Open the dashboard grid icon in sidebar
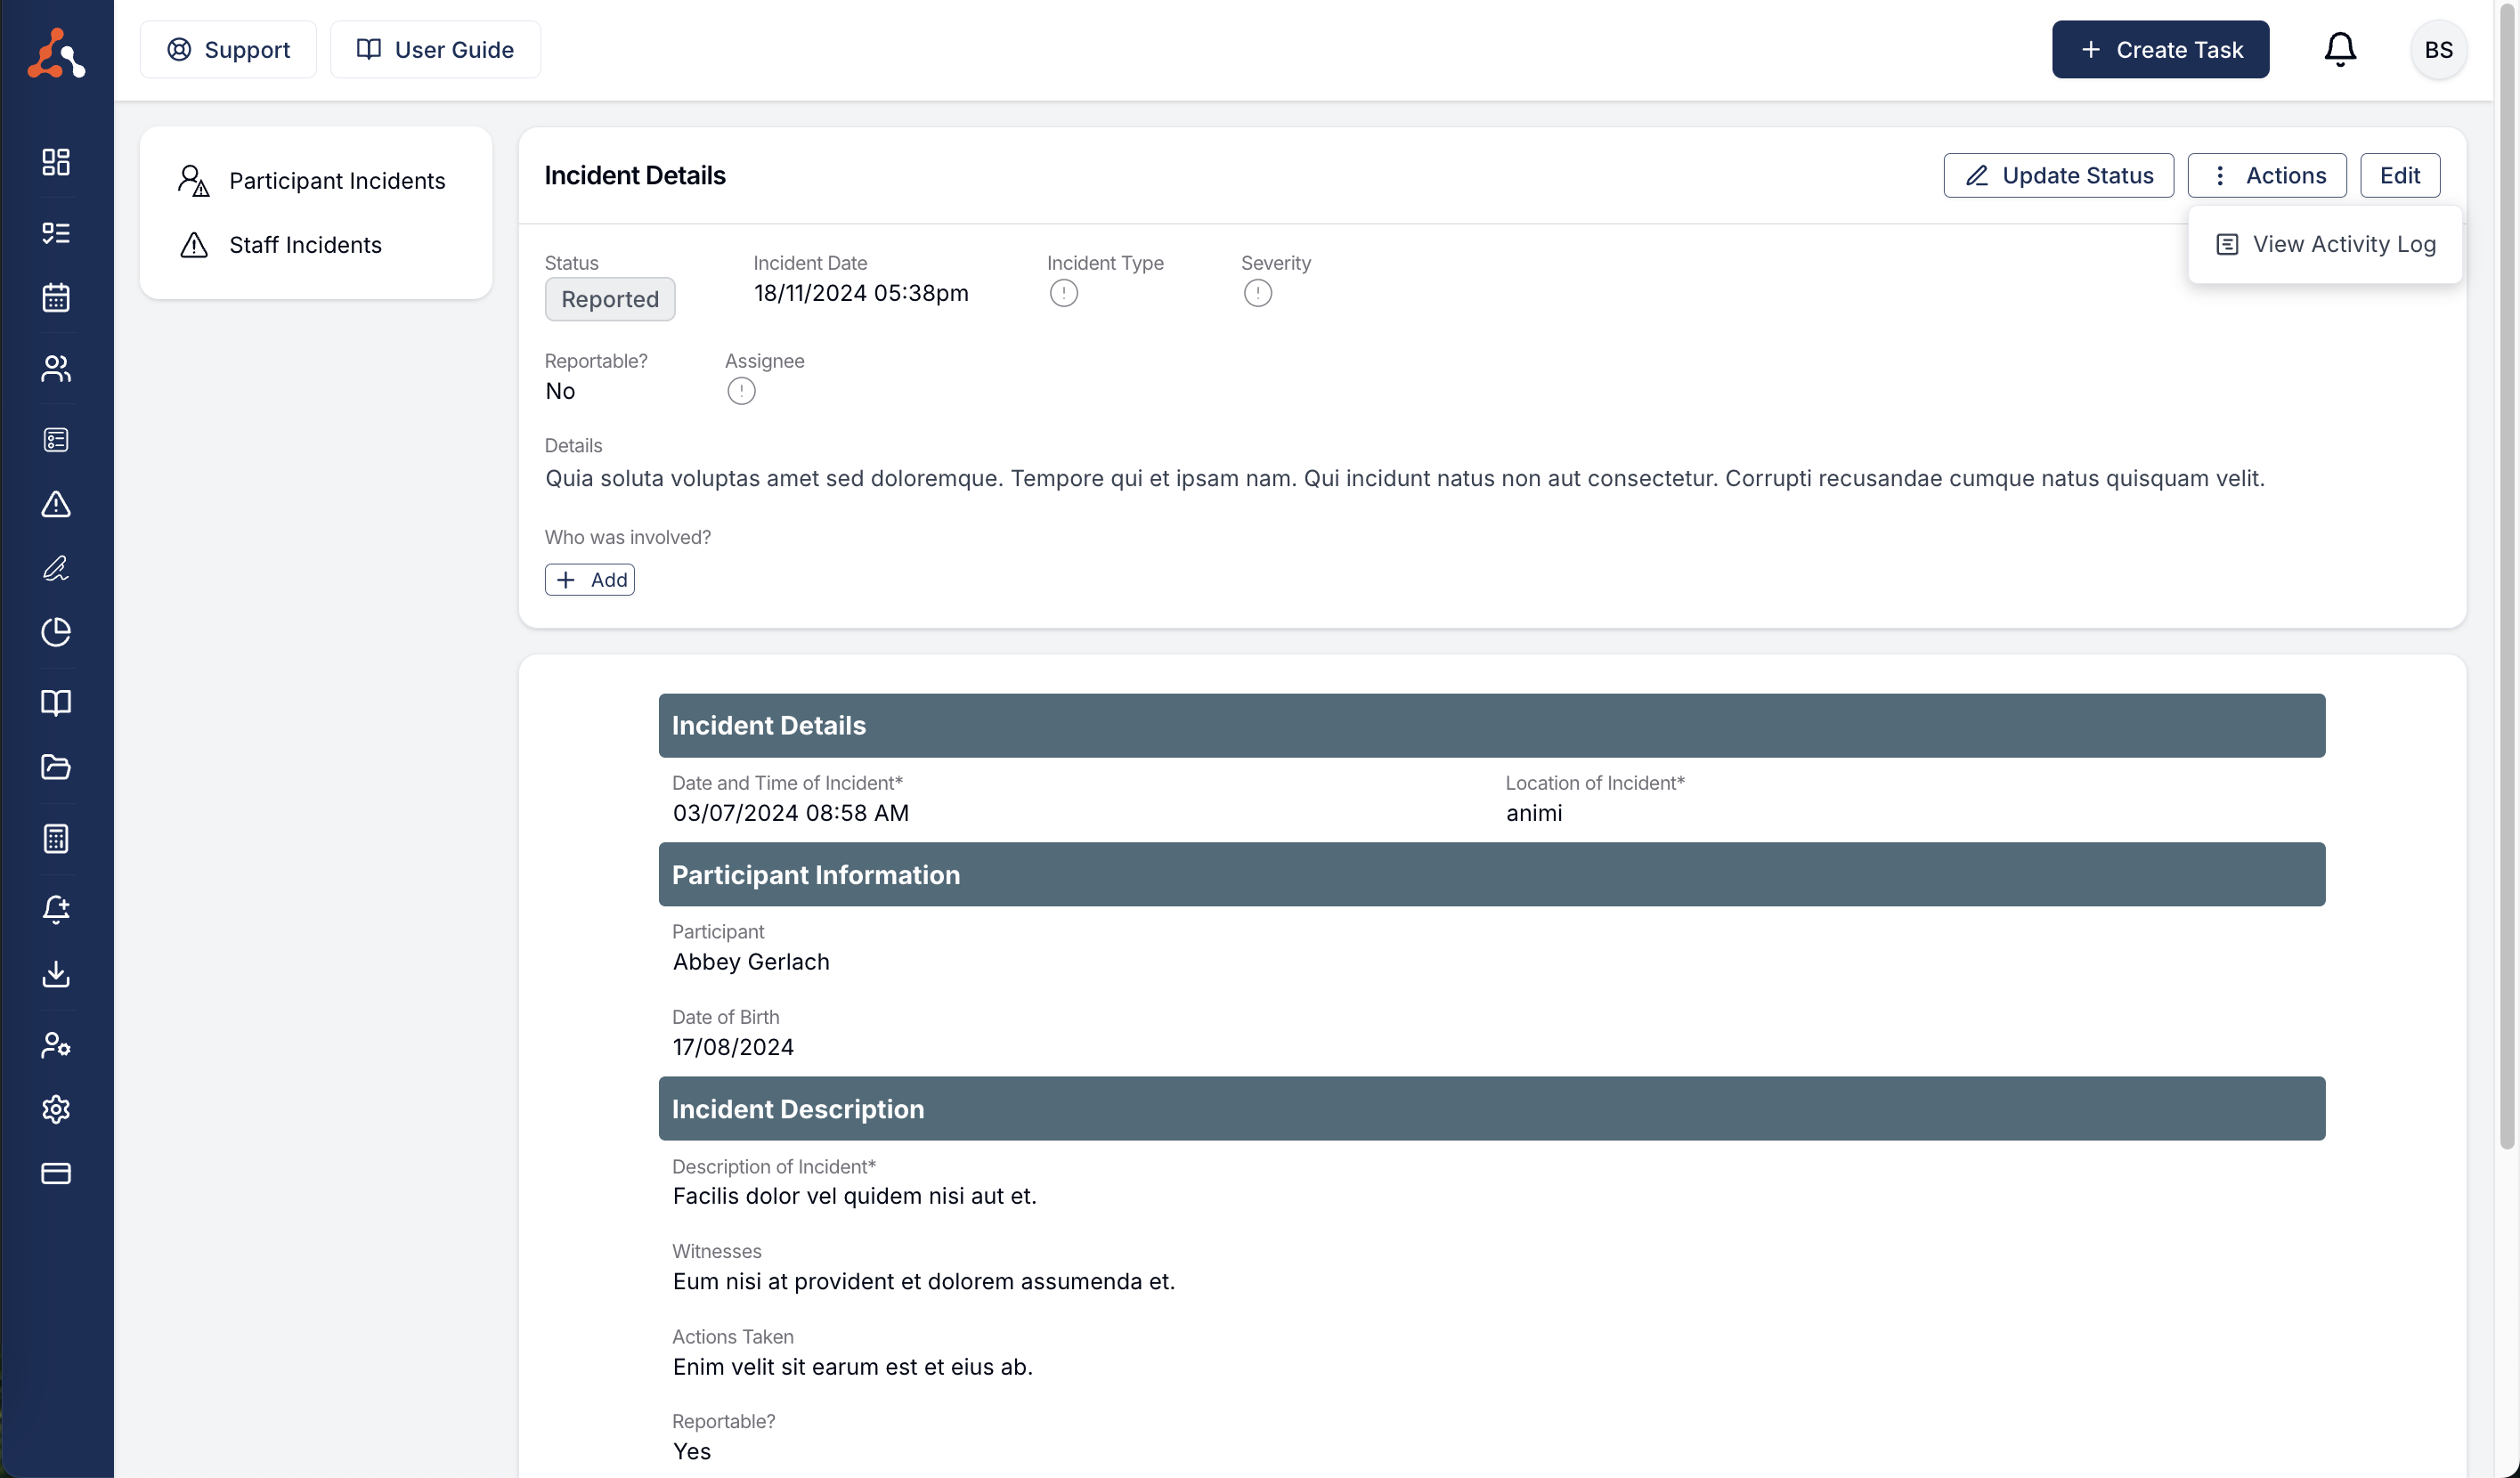 (x=56, y=162)
